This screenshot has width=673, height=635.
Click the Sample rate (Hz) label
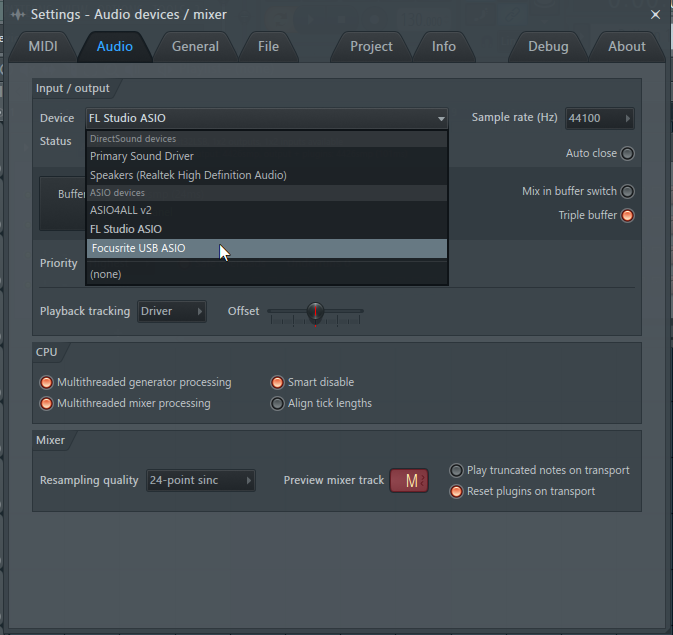(x=514, y=118)
